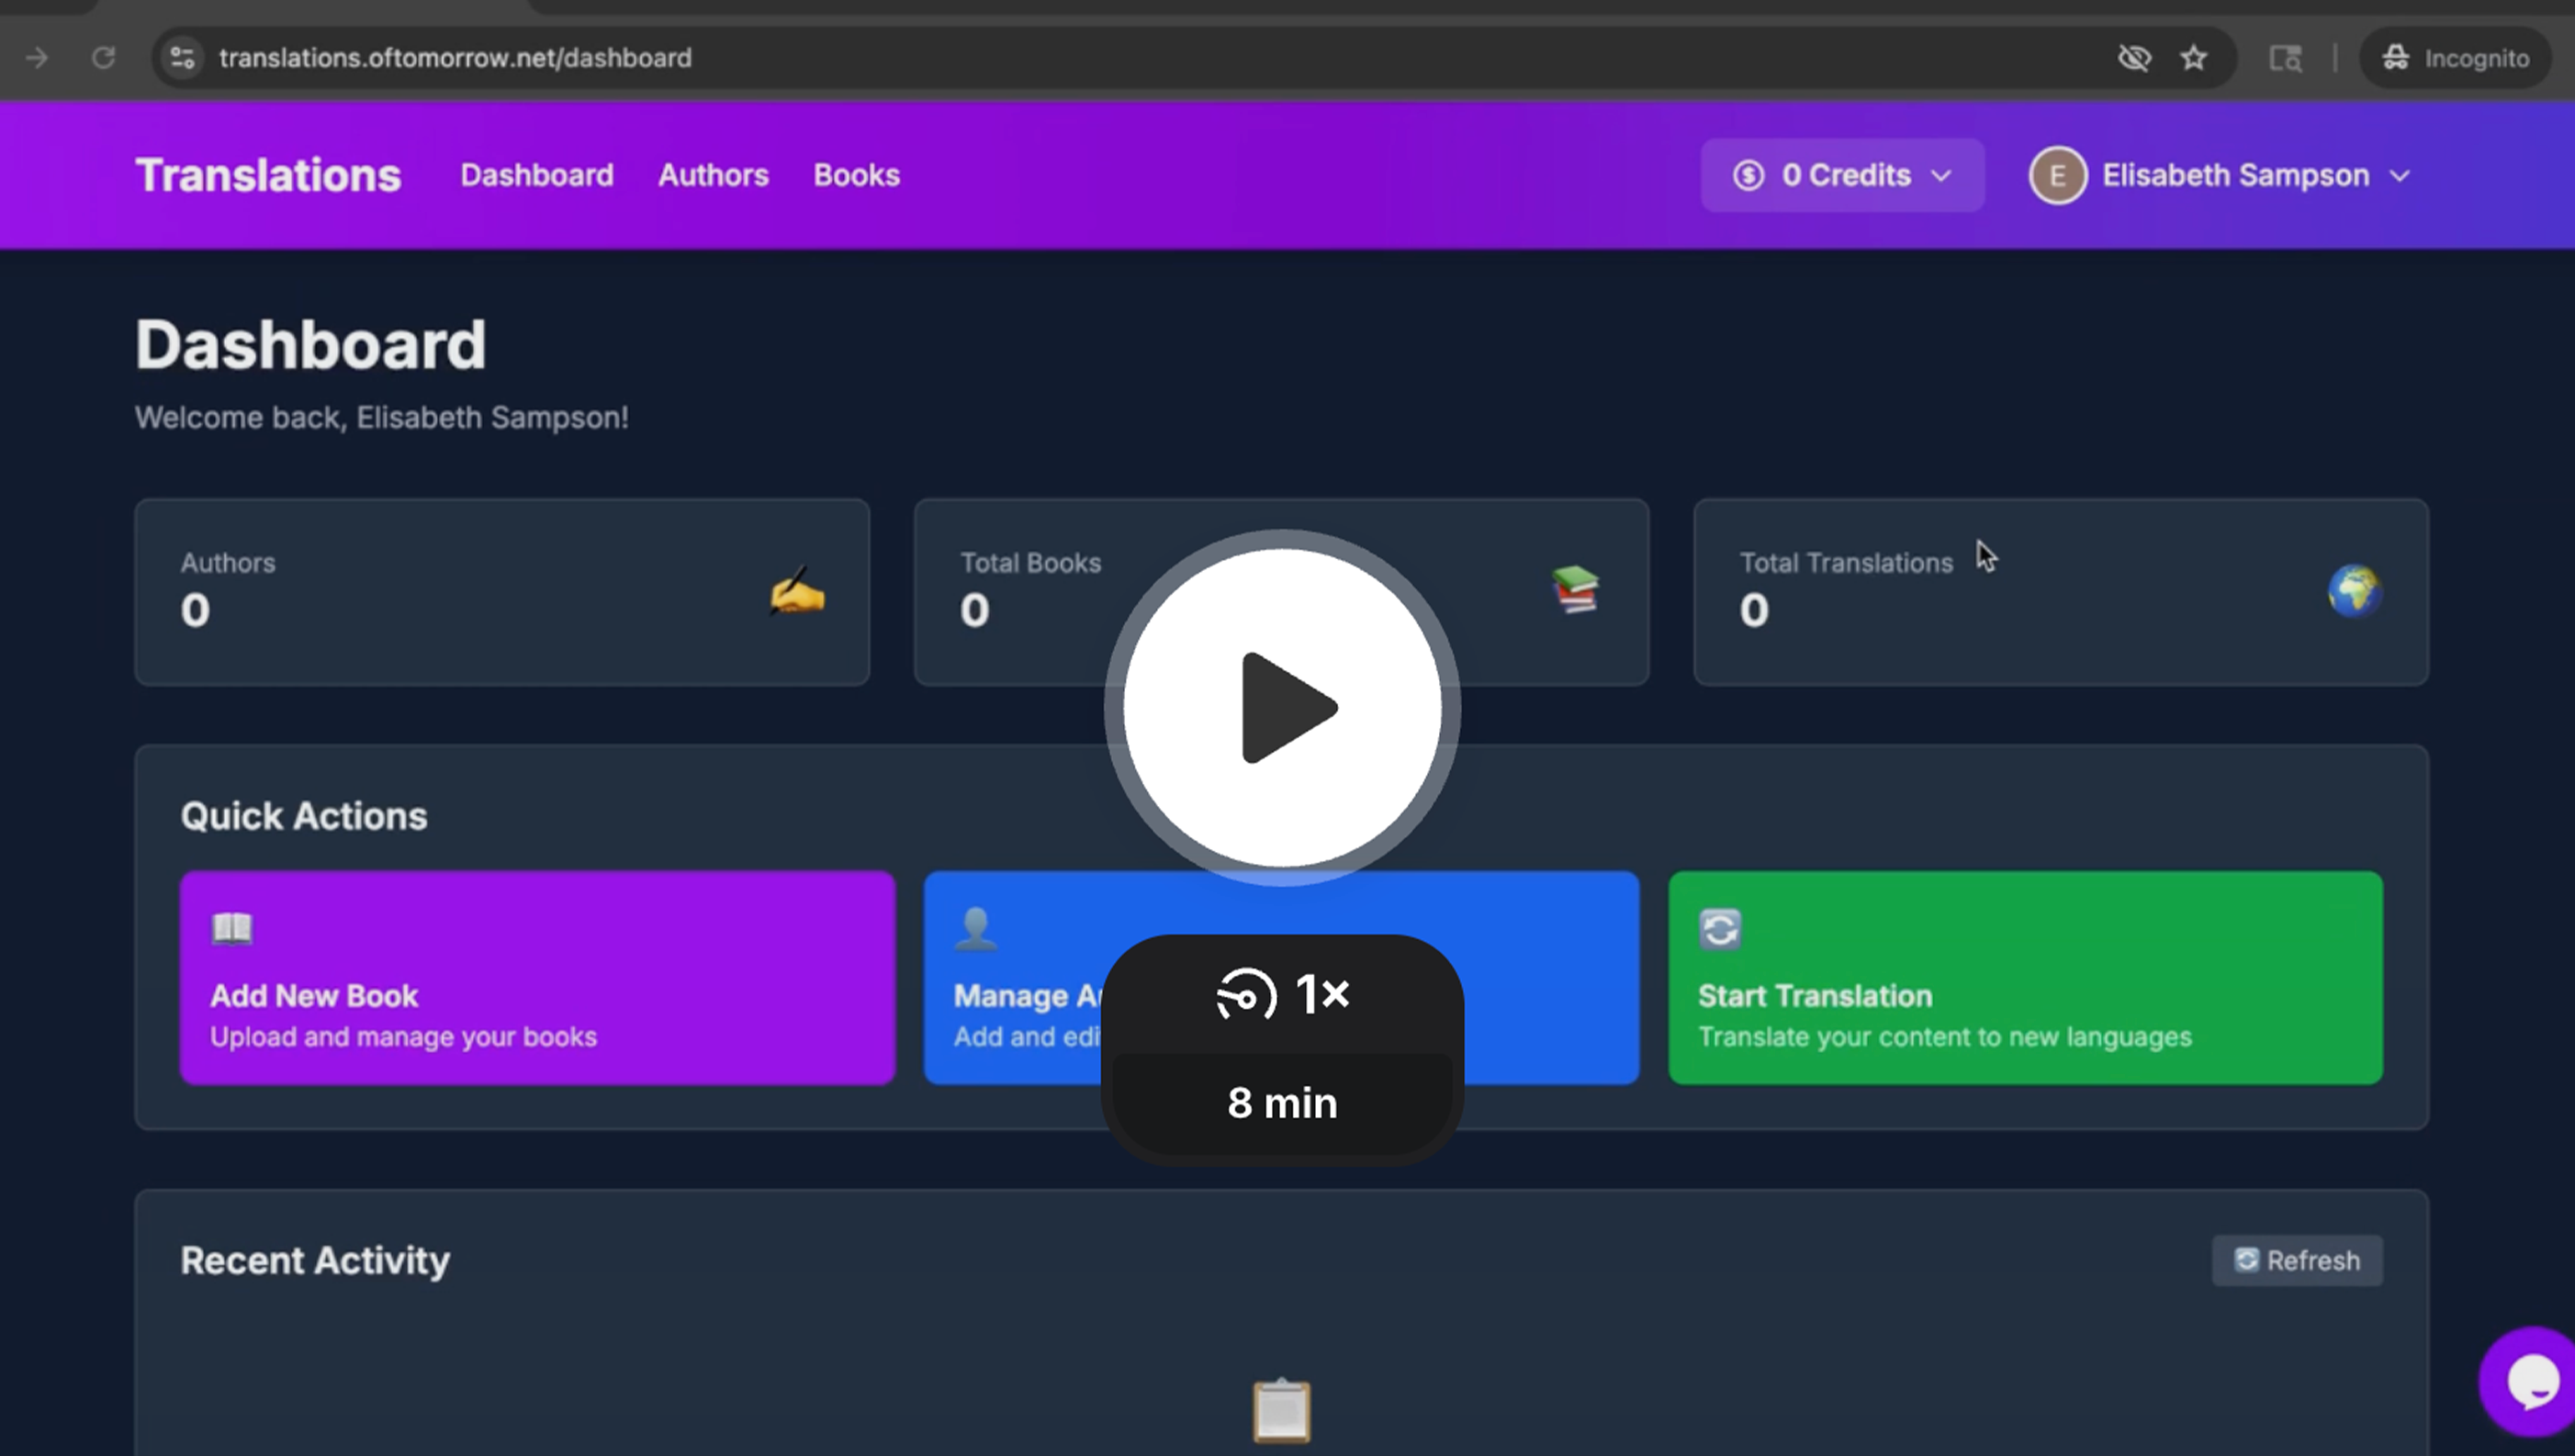This screenshot has width=2575, height=1456.
Task: Expand the 0 Credits dropdown
Action: (x=1842, y=175)
